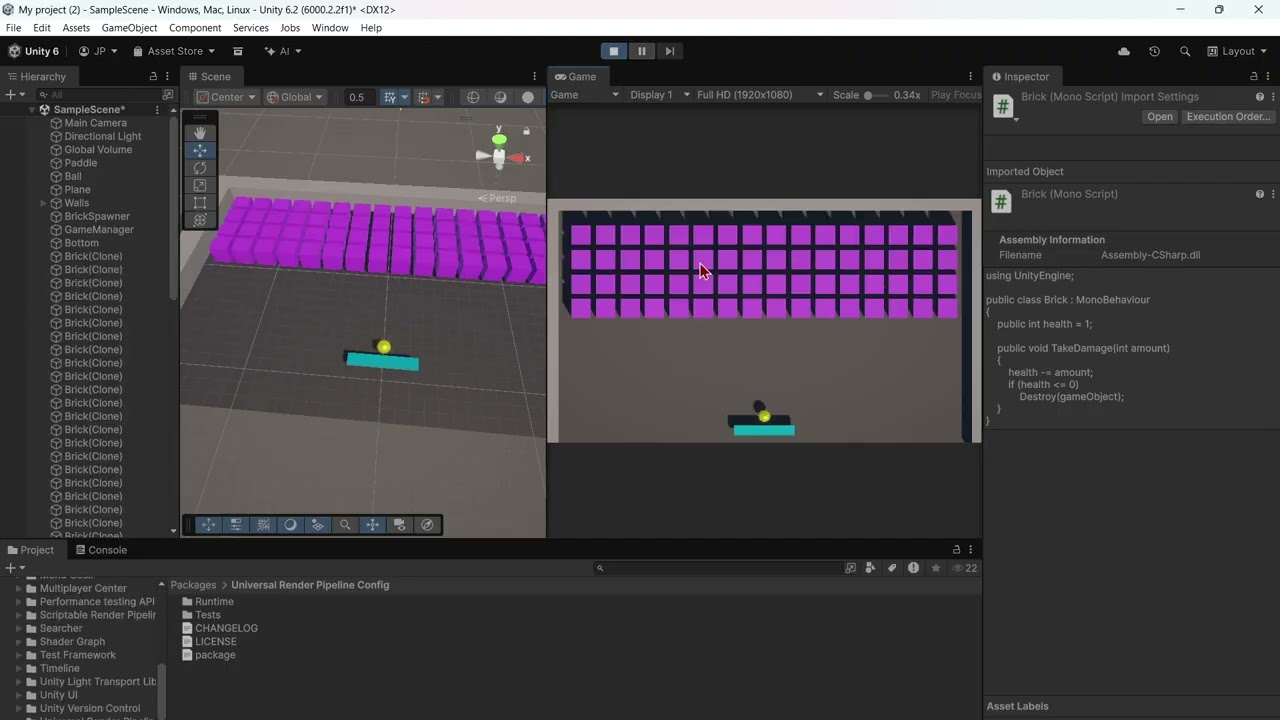The image size is (1280, 720).
Task: Click the Brick script icon in Inspector
Action: [x=1003, y=106]
